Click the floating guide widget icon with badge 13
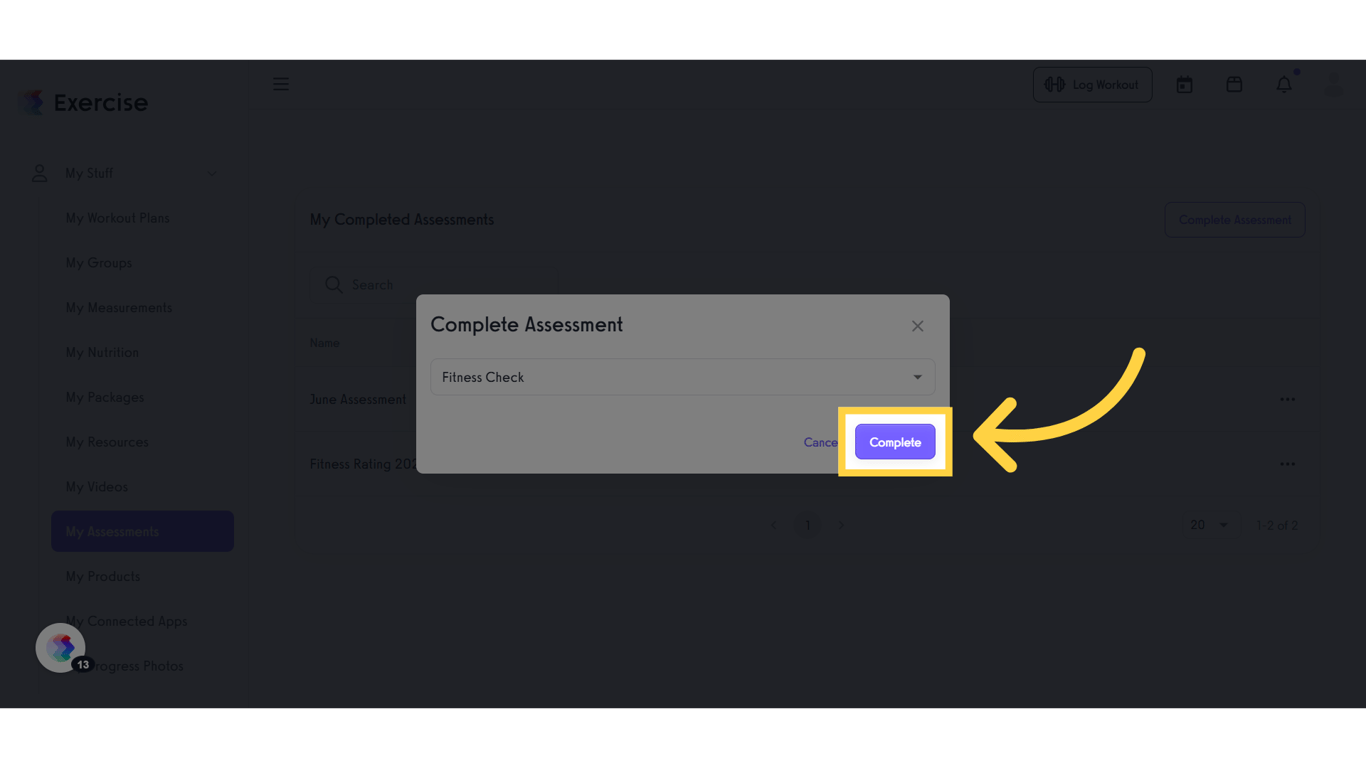The width and height of the screenshot is (1366, 768). click(x=61, y=648)
